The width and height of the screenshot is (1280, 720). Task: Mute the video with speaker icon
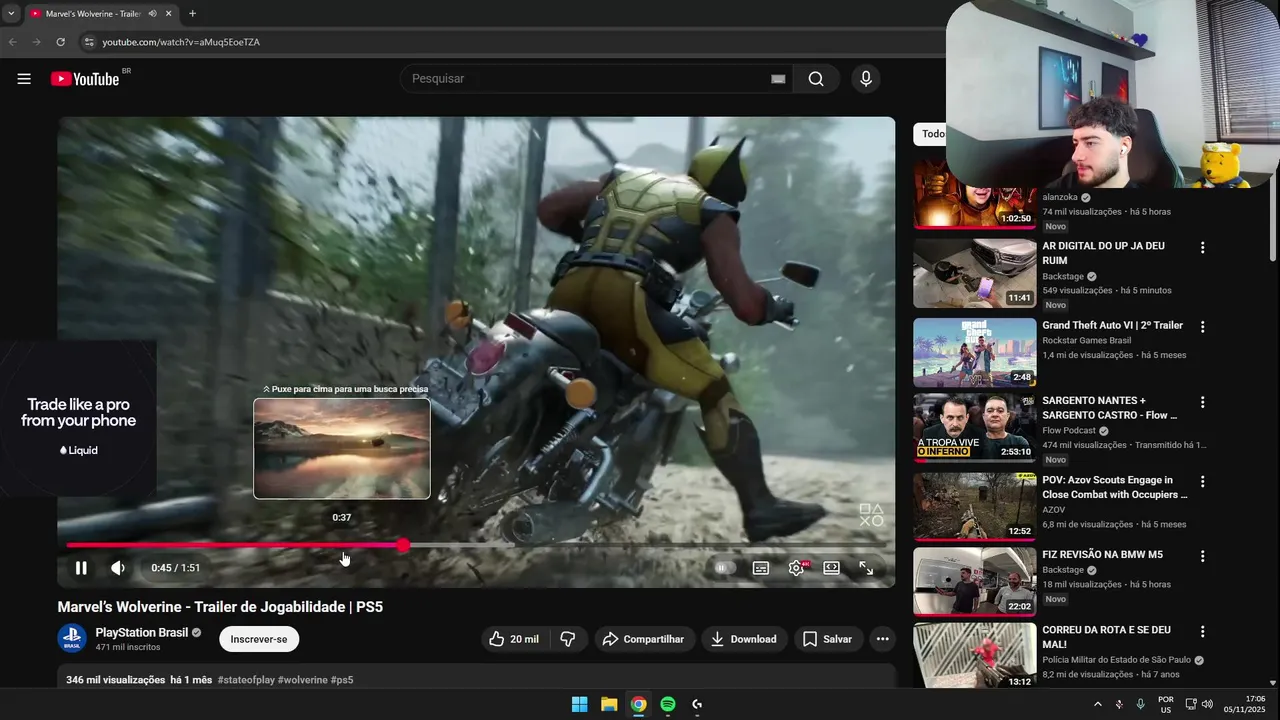click(x=118, y=568)
